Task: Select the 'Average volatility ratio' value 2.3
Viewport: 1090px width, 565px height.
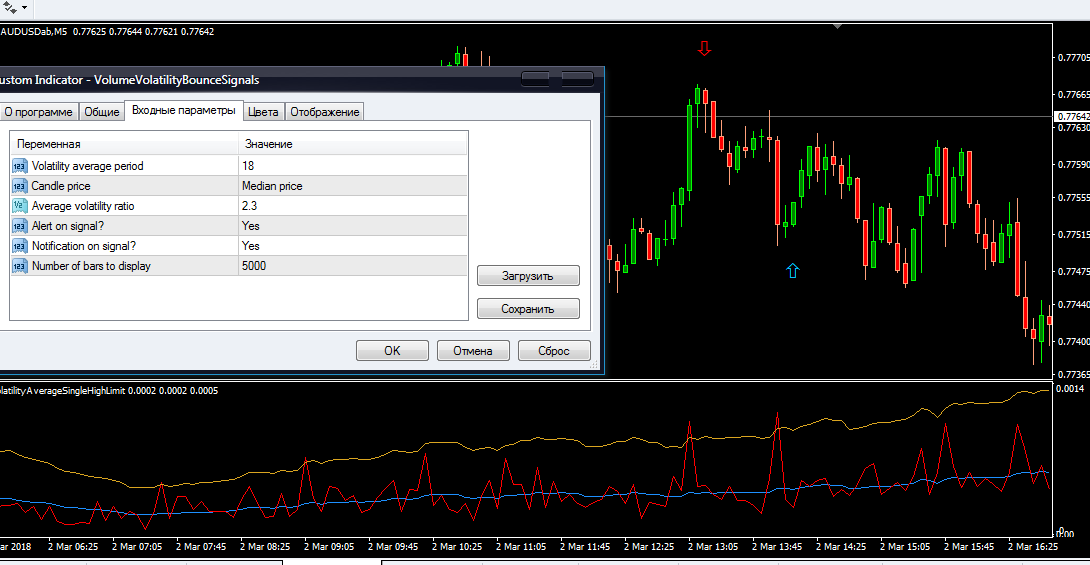Action: (353, 206)
